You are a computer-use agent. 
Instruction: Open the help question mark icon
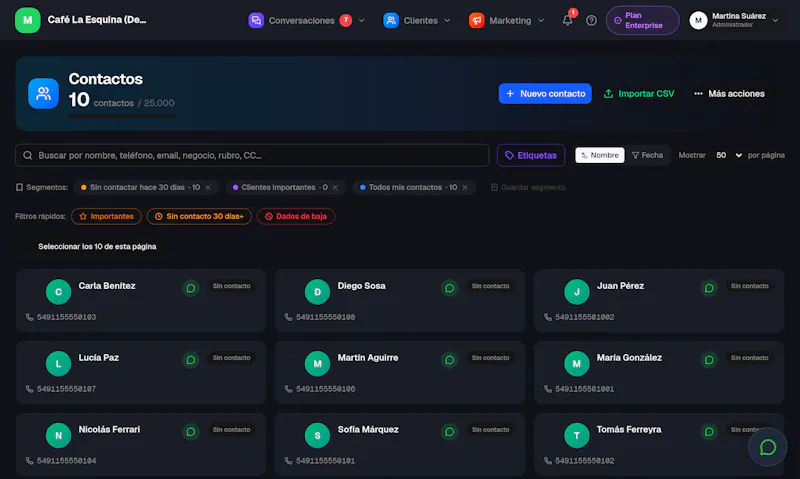pyautogui.click(x=591, y=20)
